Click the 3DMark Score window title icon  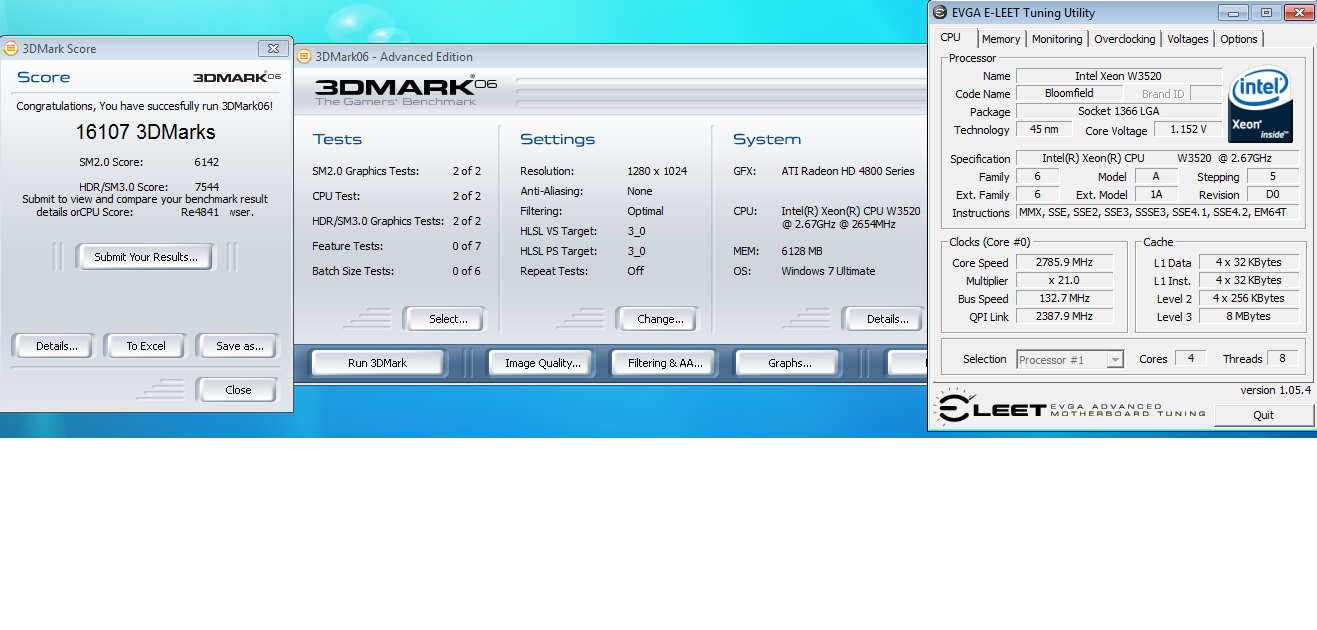pyautogui.click(x=11, y=48)
